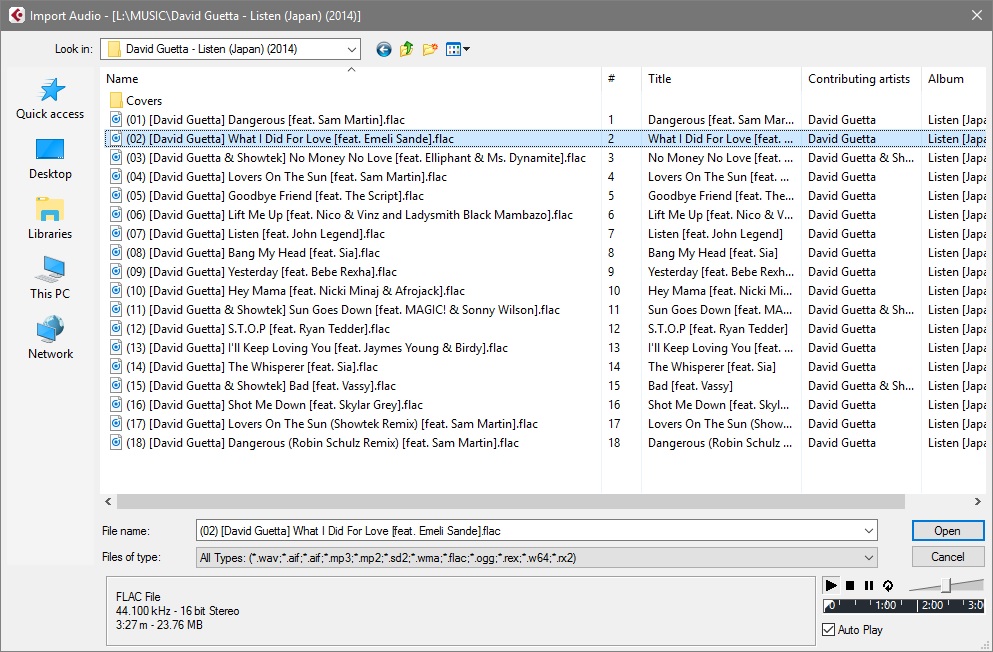Click the Open button

948,530
